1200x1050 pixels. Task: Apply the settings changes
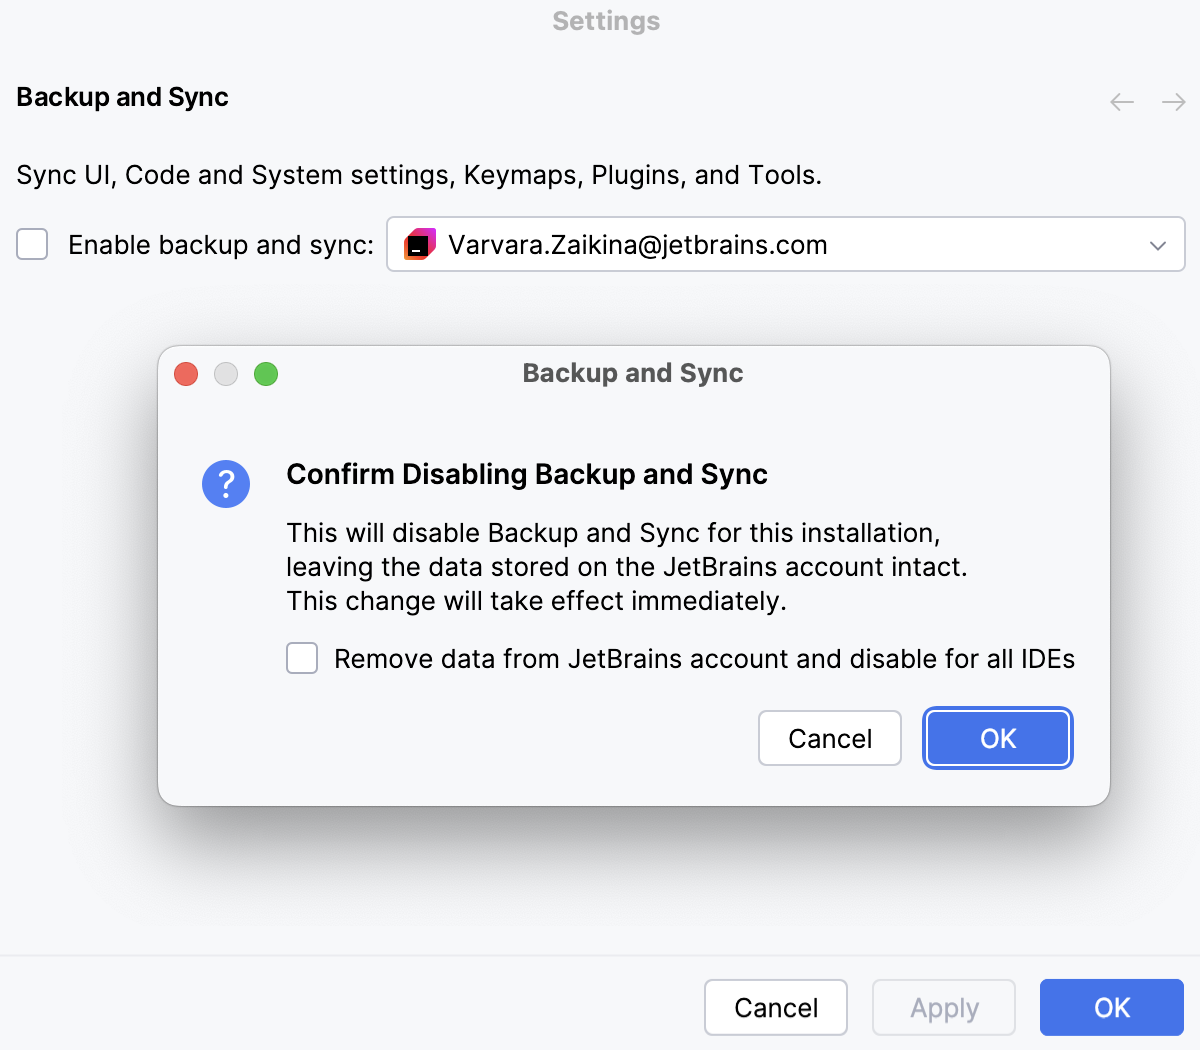point(943,1007)
